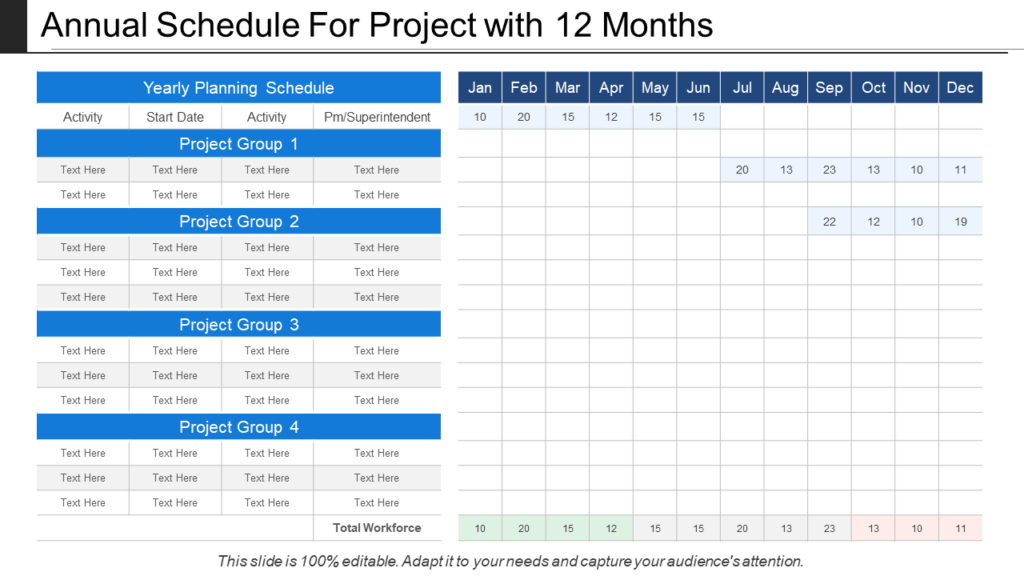Select the Project Group 4 banner
Screen dimensions: 1024x576
[238, 427]
